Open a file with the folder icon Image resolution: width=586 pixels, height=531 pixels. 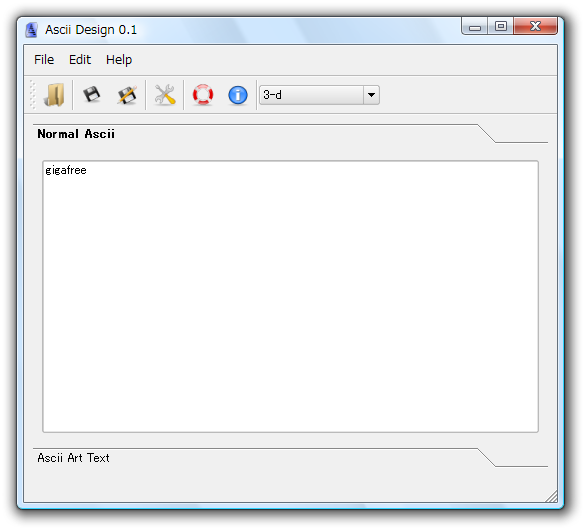[x=55, y=95]
